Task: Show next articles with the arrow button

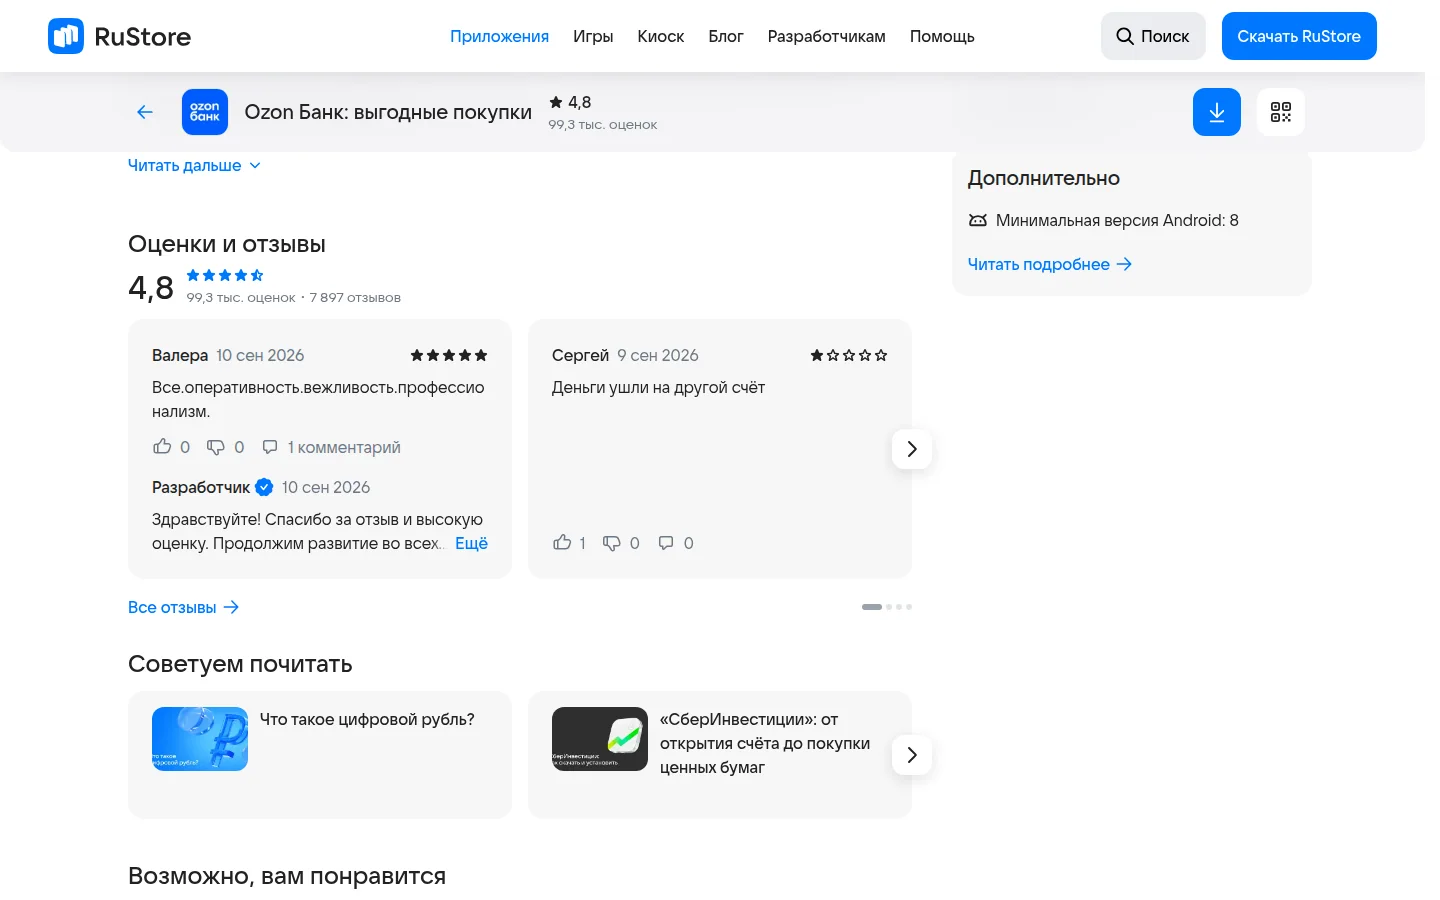Action: point(912,755)
